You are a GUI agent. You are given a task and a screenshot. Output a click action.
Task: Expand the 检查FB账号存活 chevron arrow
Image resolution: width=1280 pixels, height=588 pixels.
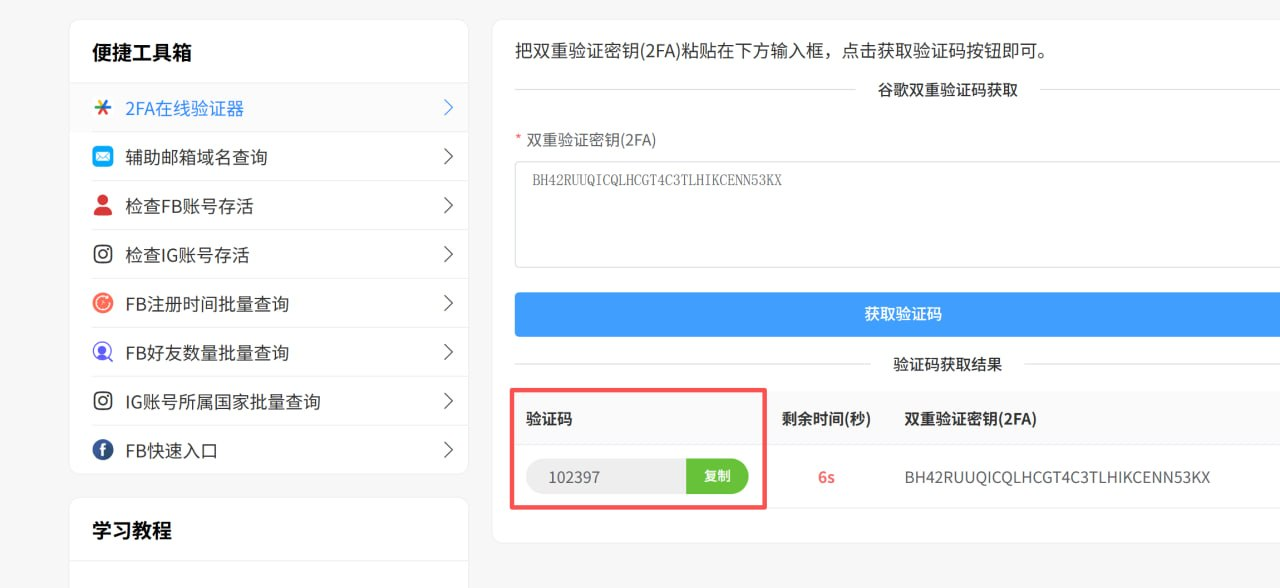tap(448, 206)
